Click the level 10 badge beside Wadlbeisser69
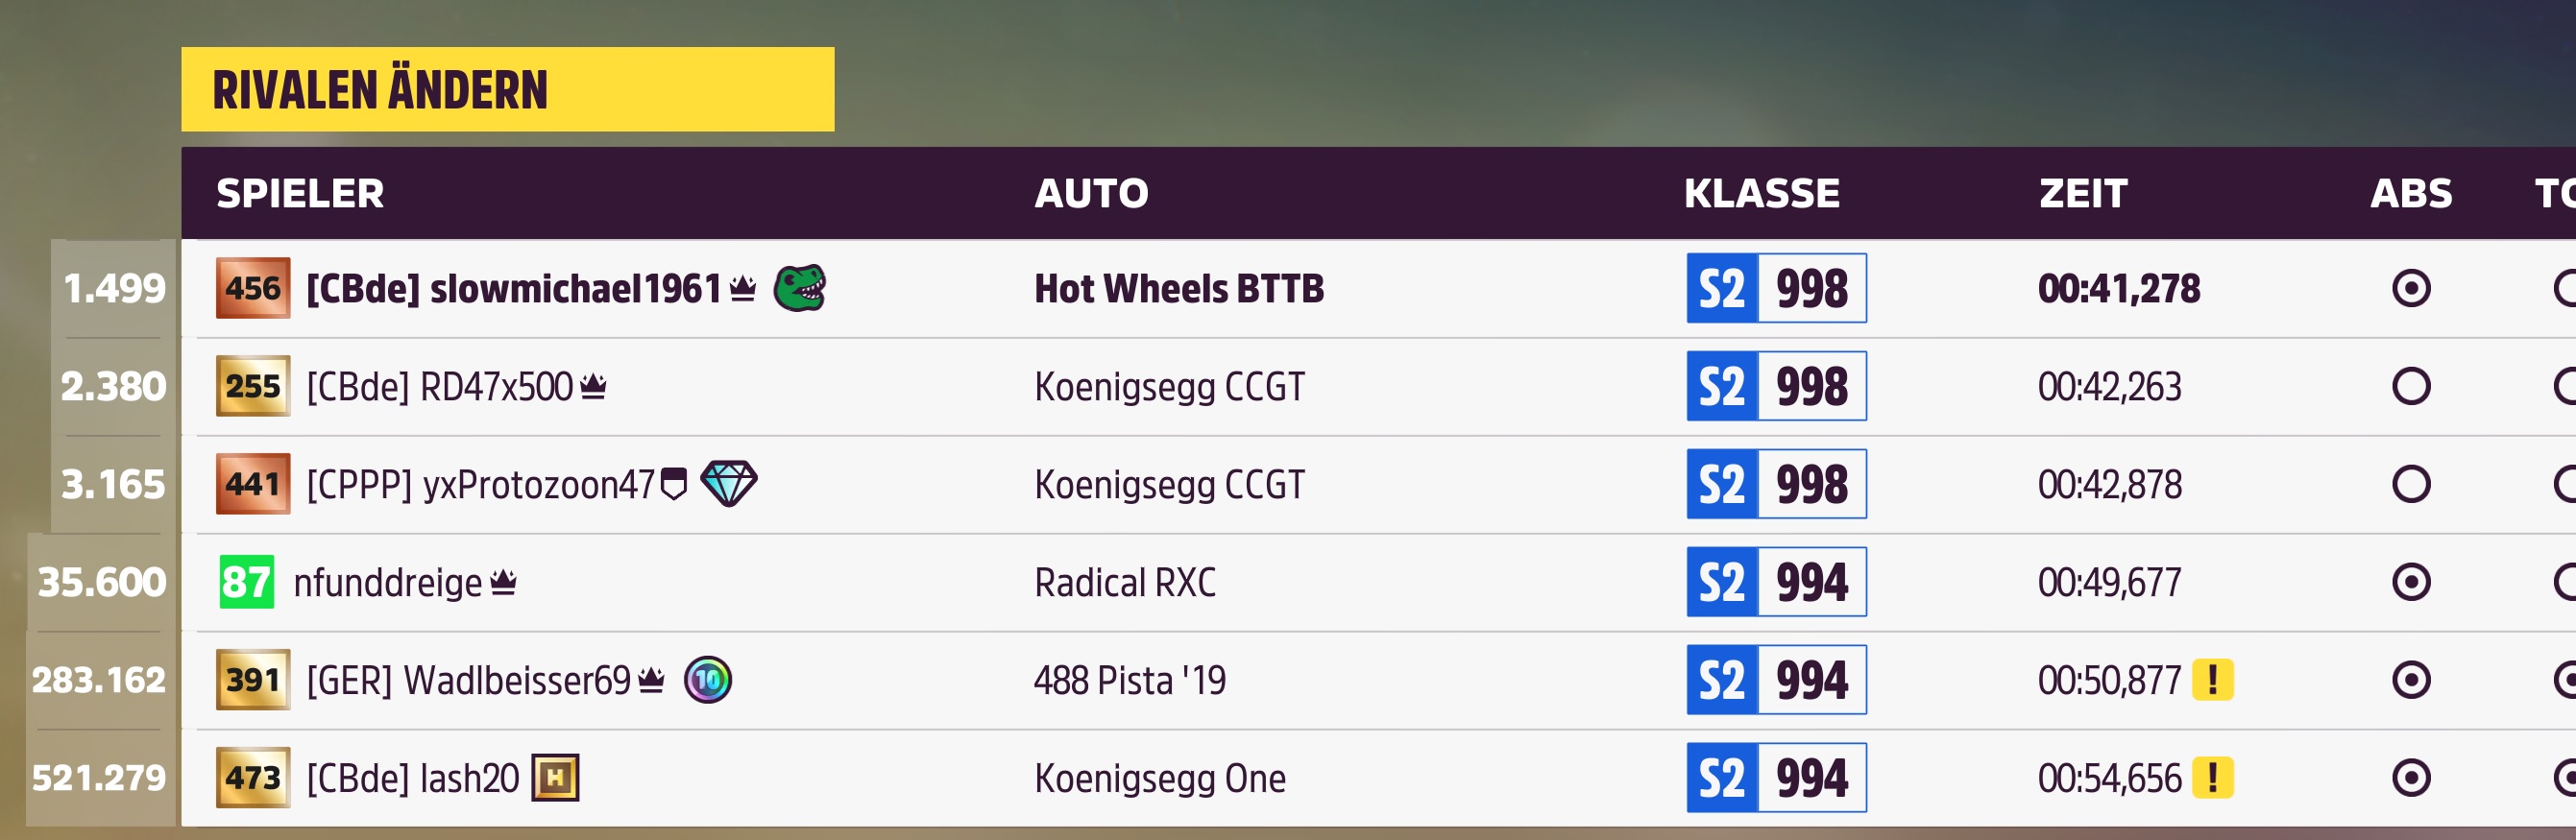The height and width of the screenshot is (840, 2576). [707, 680]
